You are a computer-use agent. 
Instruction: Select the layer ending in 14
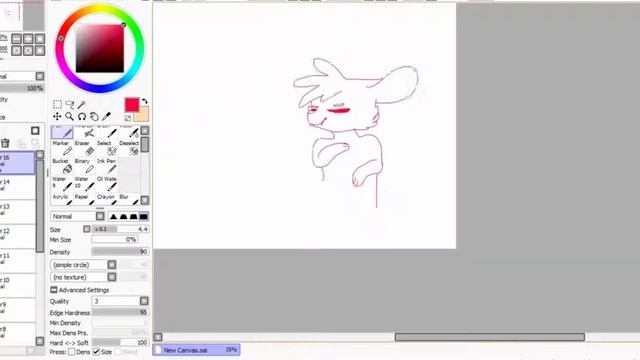coord(17,187)
